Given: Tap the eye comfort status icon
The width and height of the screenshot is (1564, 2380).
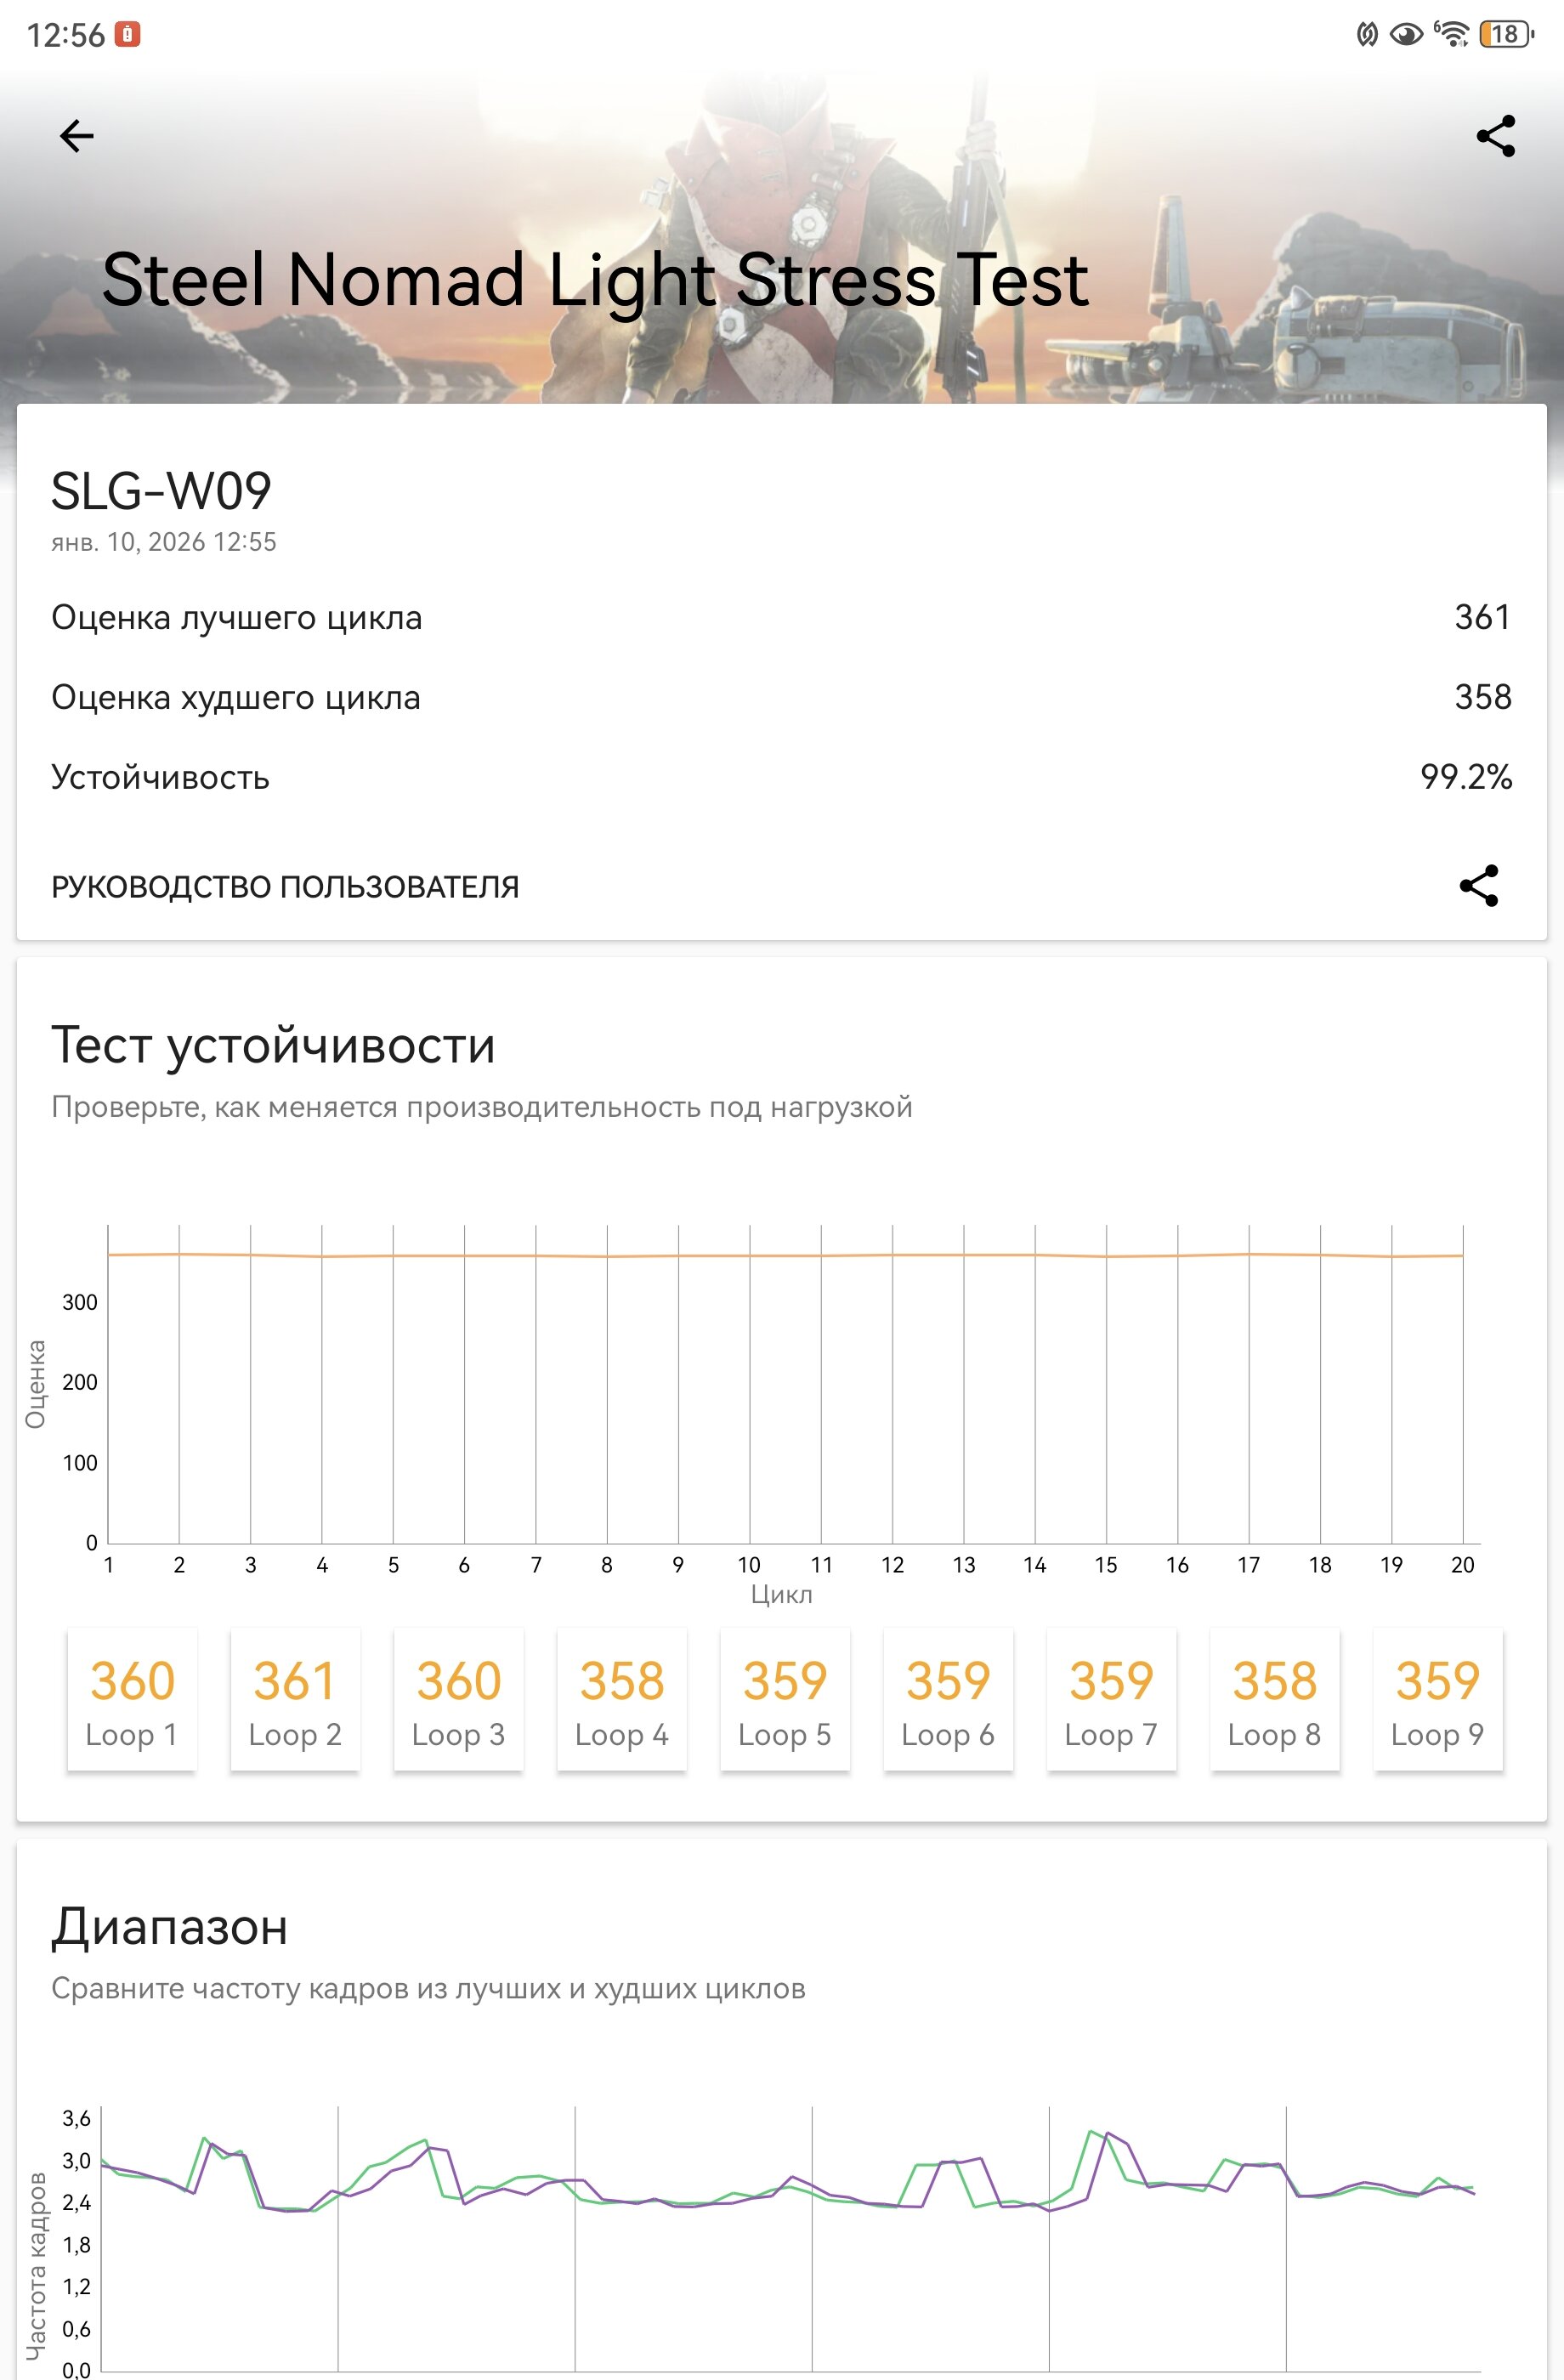Looking at the screenshot, I should click(1406, 35).
